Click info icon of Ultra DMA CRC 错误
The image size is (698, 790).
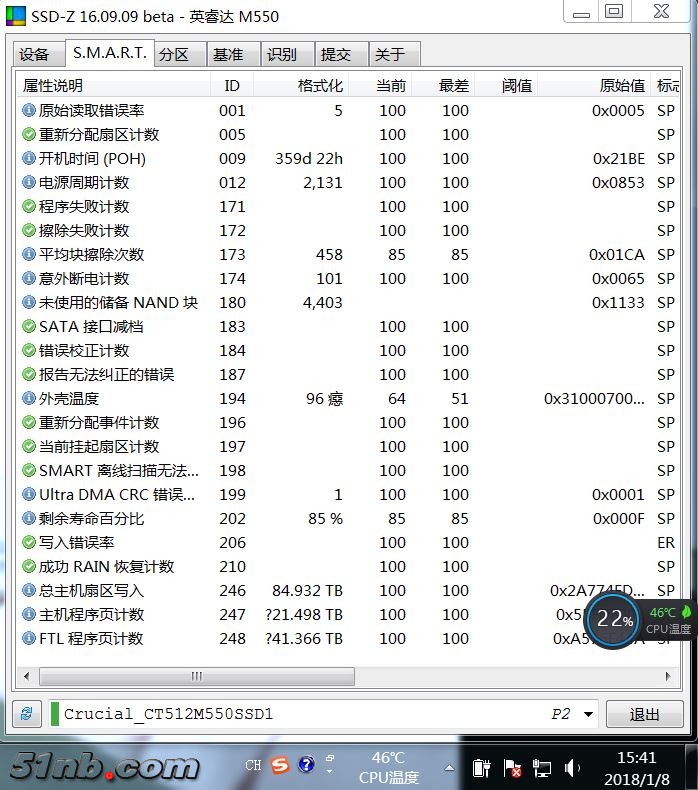pos(29,494)
